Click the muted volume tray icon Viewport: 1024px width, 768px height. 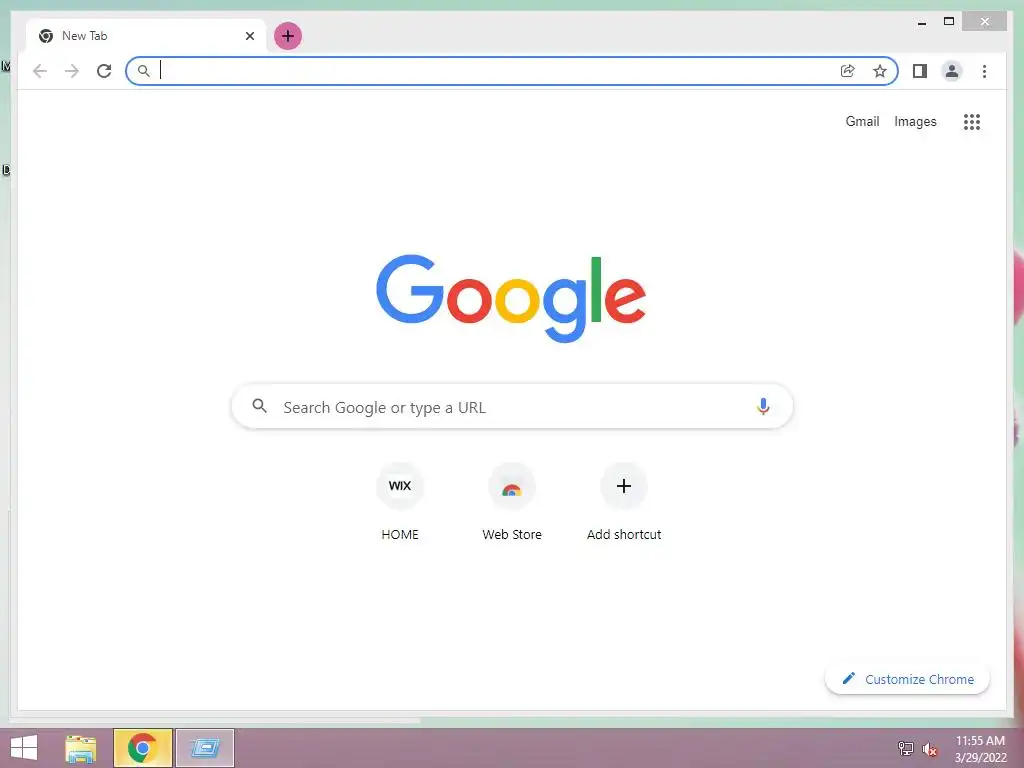(929, 749)
